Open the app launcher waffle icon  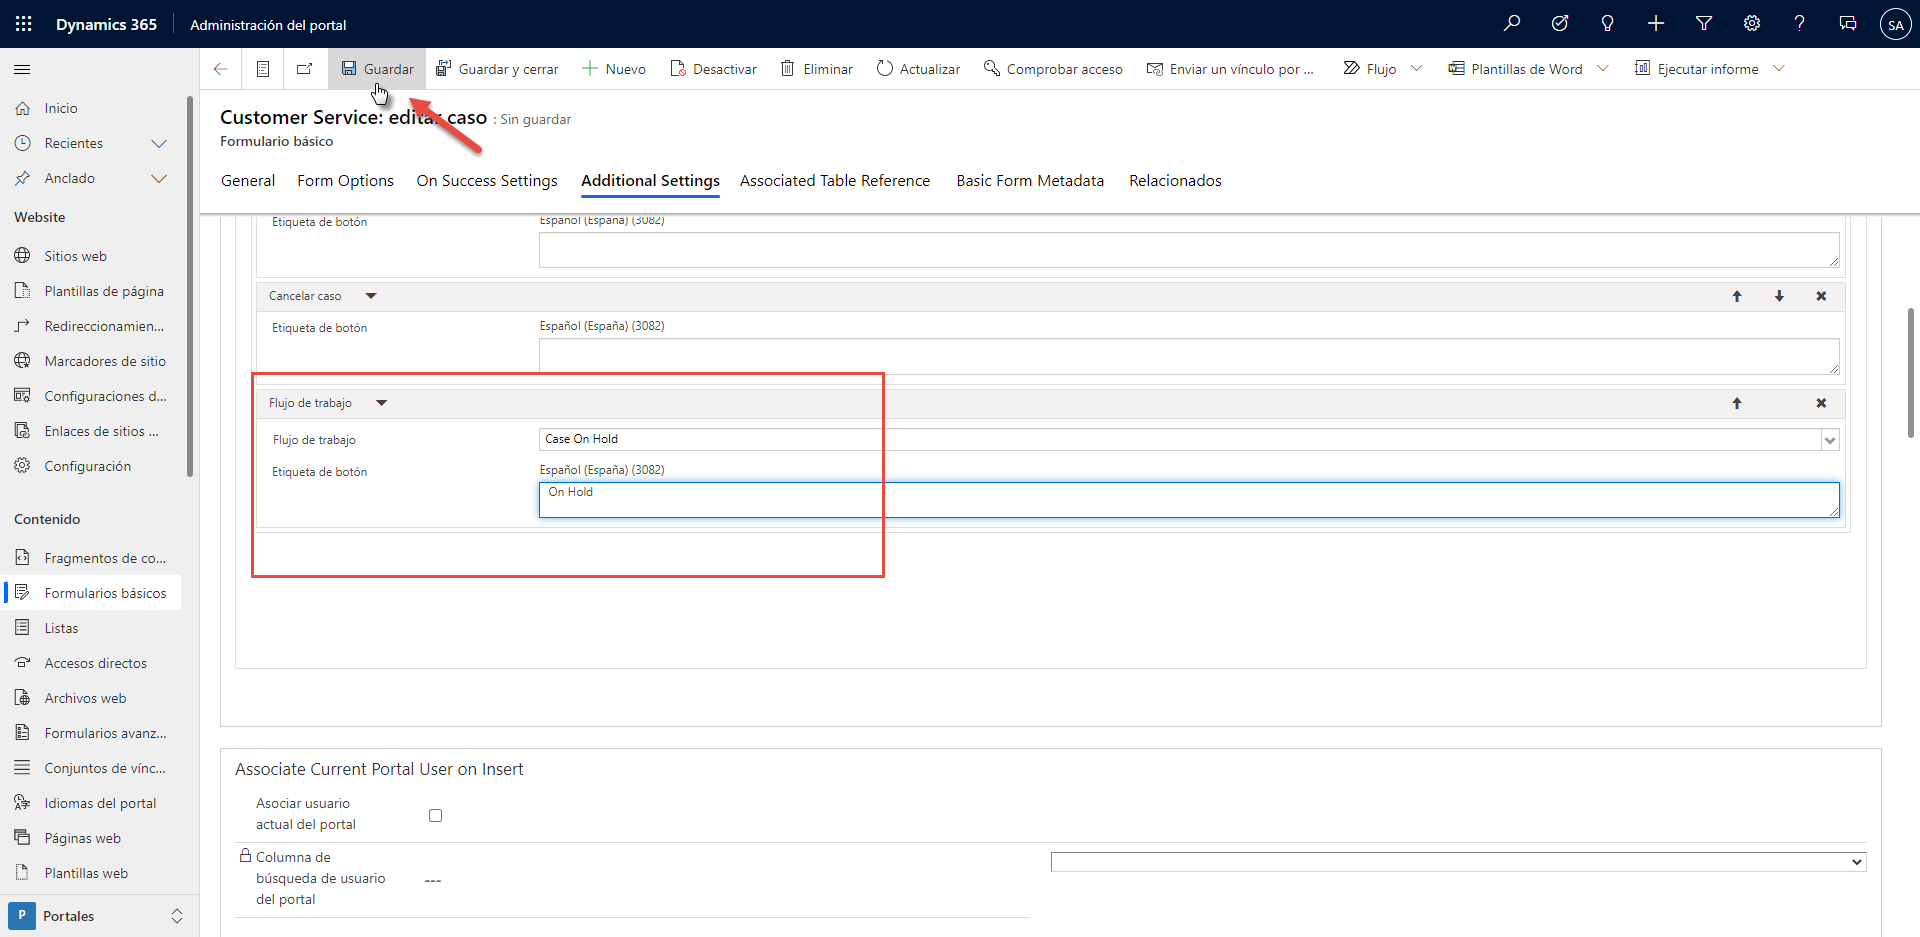pos(23,24)
